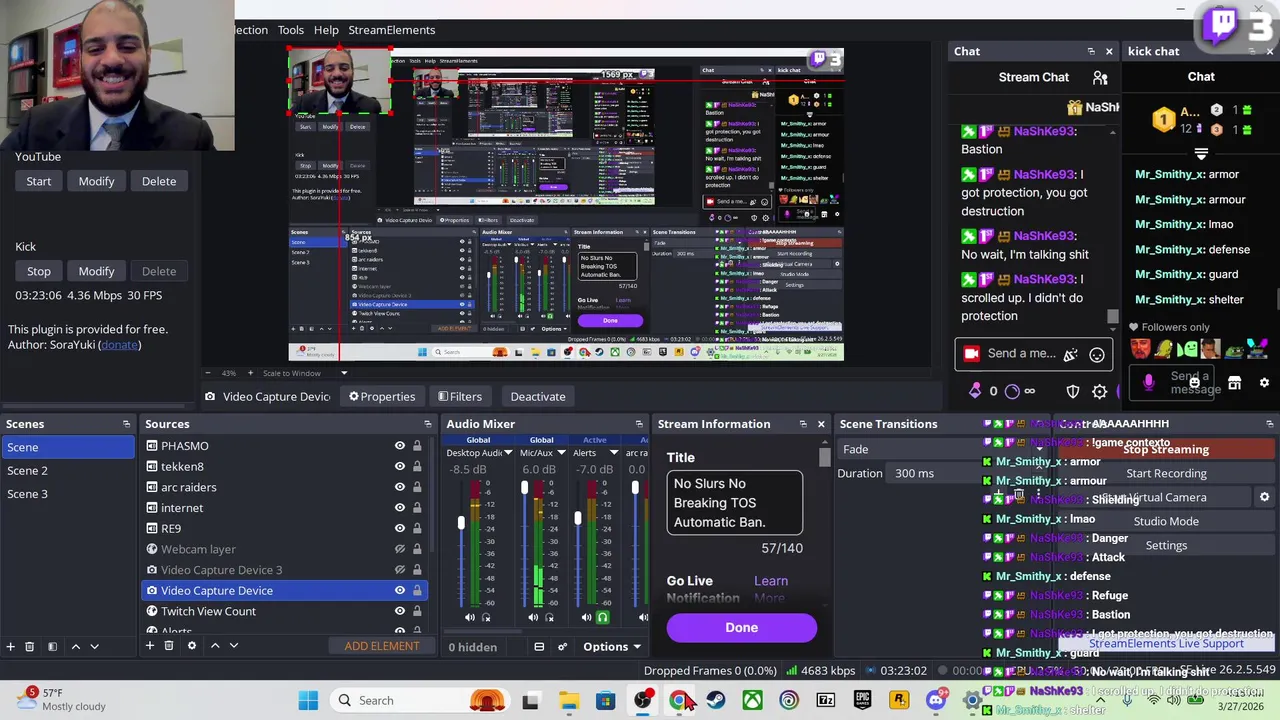This screenshot has height=720, width=1280.
Task: Undock the Stream Information panel
Action: [x=803, y=424]
